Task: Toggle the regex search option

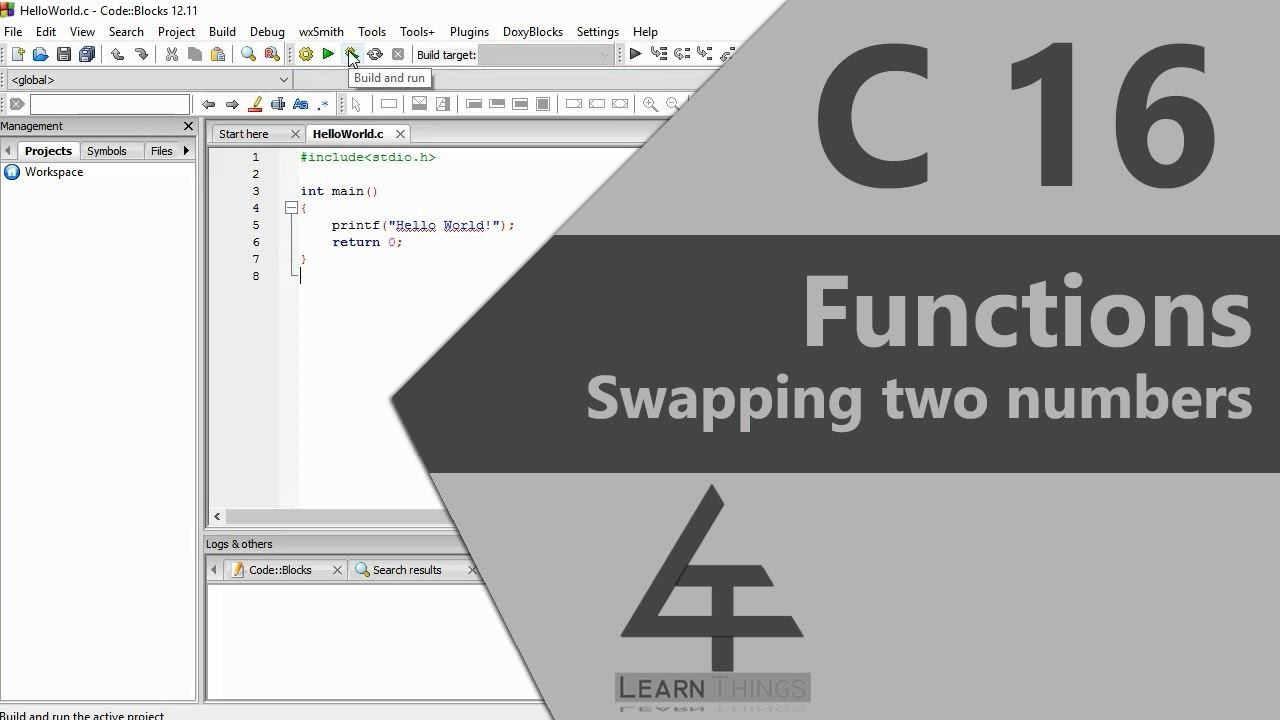Action: pyautogui.click(x=323, y=104)
